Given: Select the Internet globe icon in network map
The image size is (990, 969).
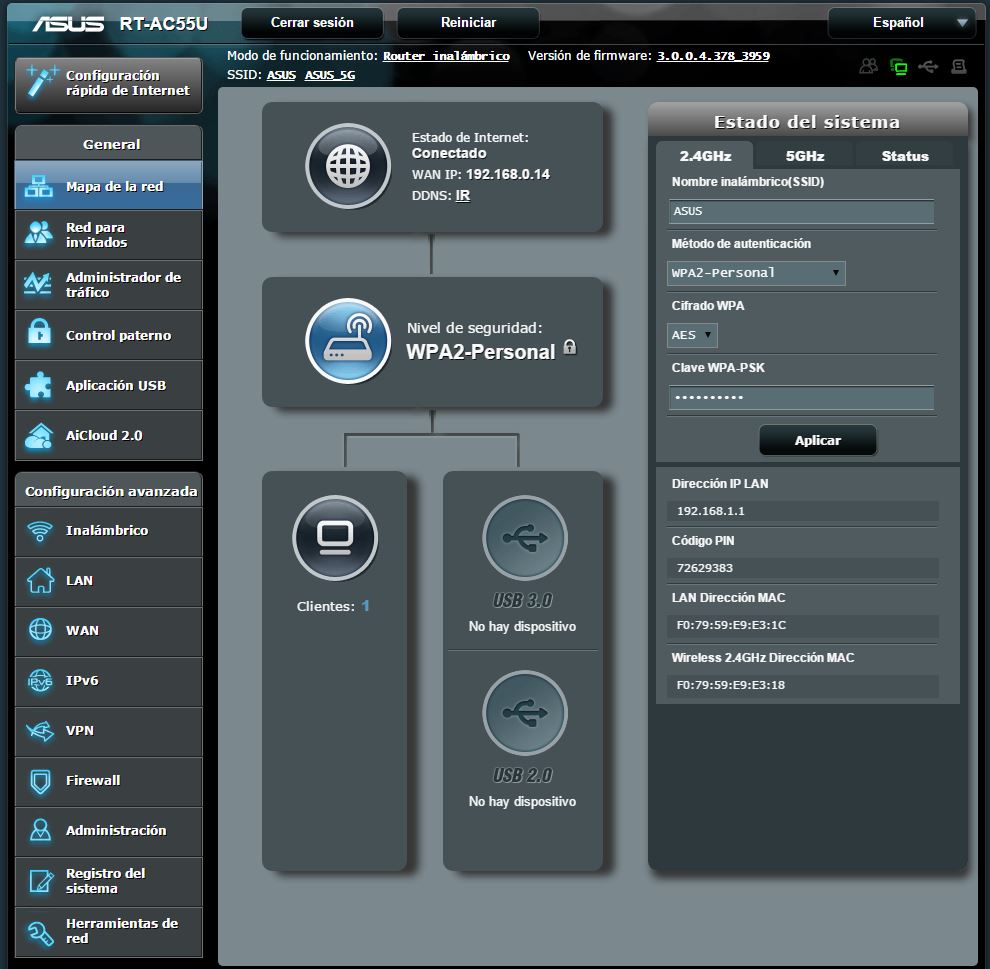Looking at the screenshot, I should (x=348, y=166).
